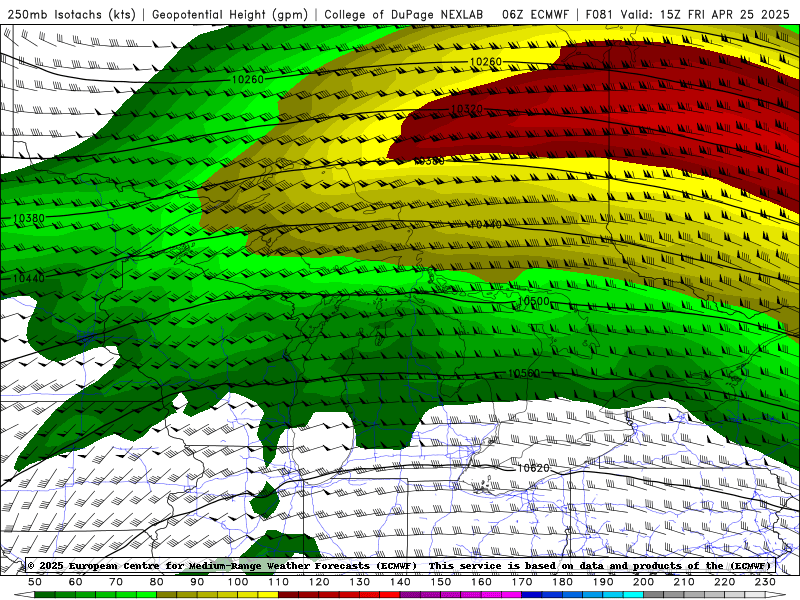Click the 10620 contour label
Image resolution: width=800 pixels, height=600 pixels.
point(534,468)
